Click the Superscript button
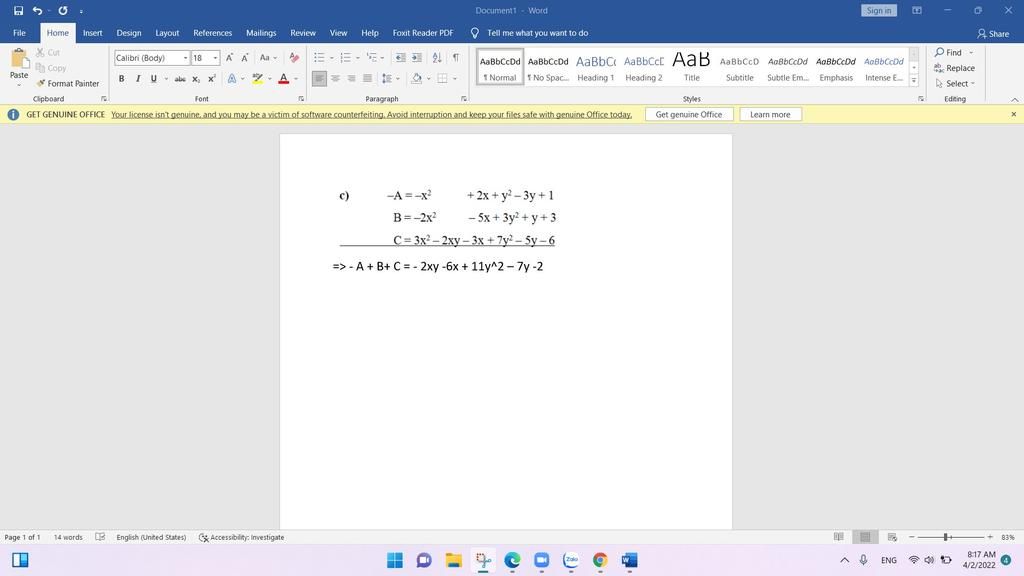Viewport: 1024px width, 576px height. (212, 79)
